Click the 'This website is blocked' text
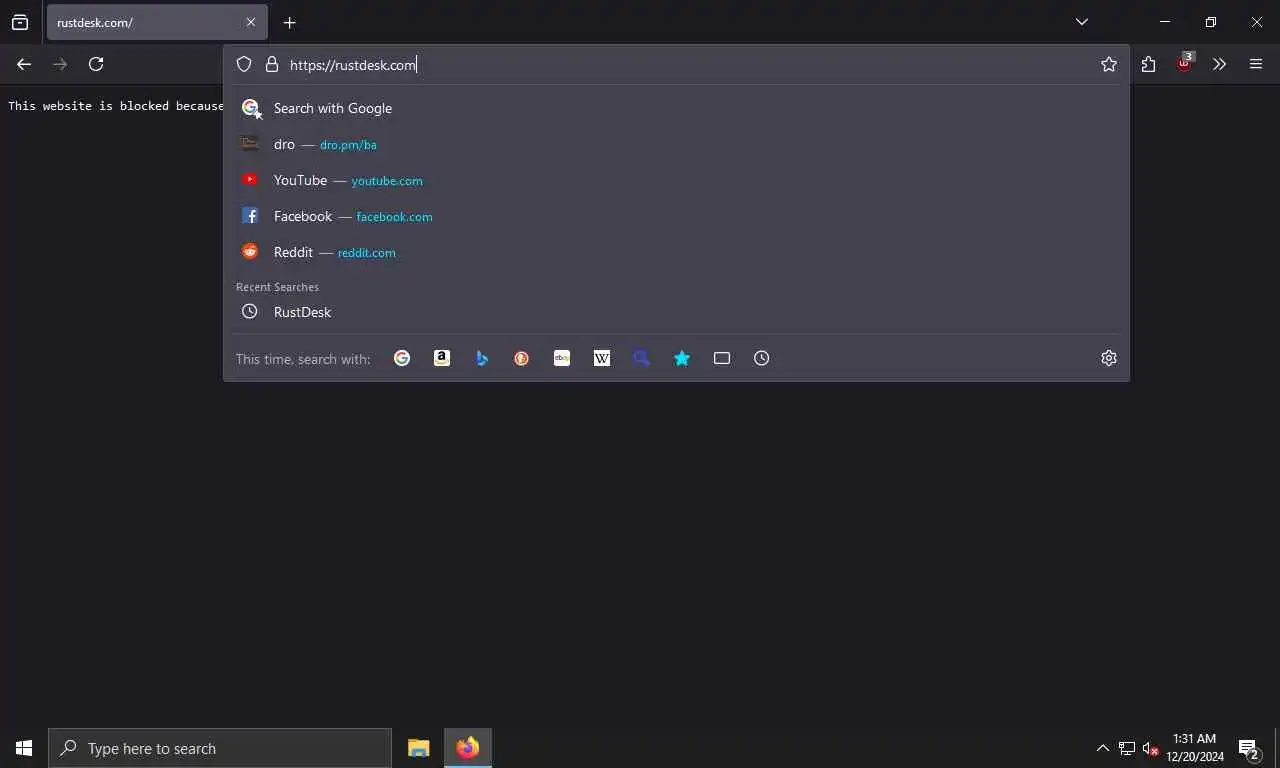Viewport: 1280px width, 768px height. [116, 106]
